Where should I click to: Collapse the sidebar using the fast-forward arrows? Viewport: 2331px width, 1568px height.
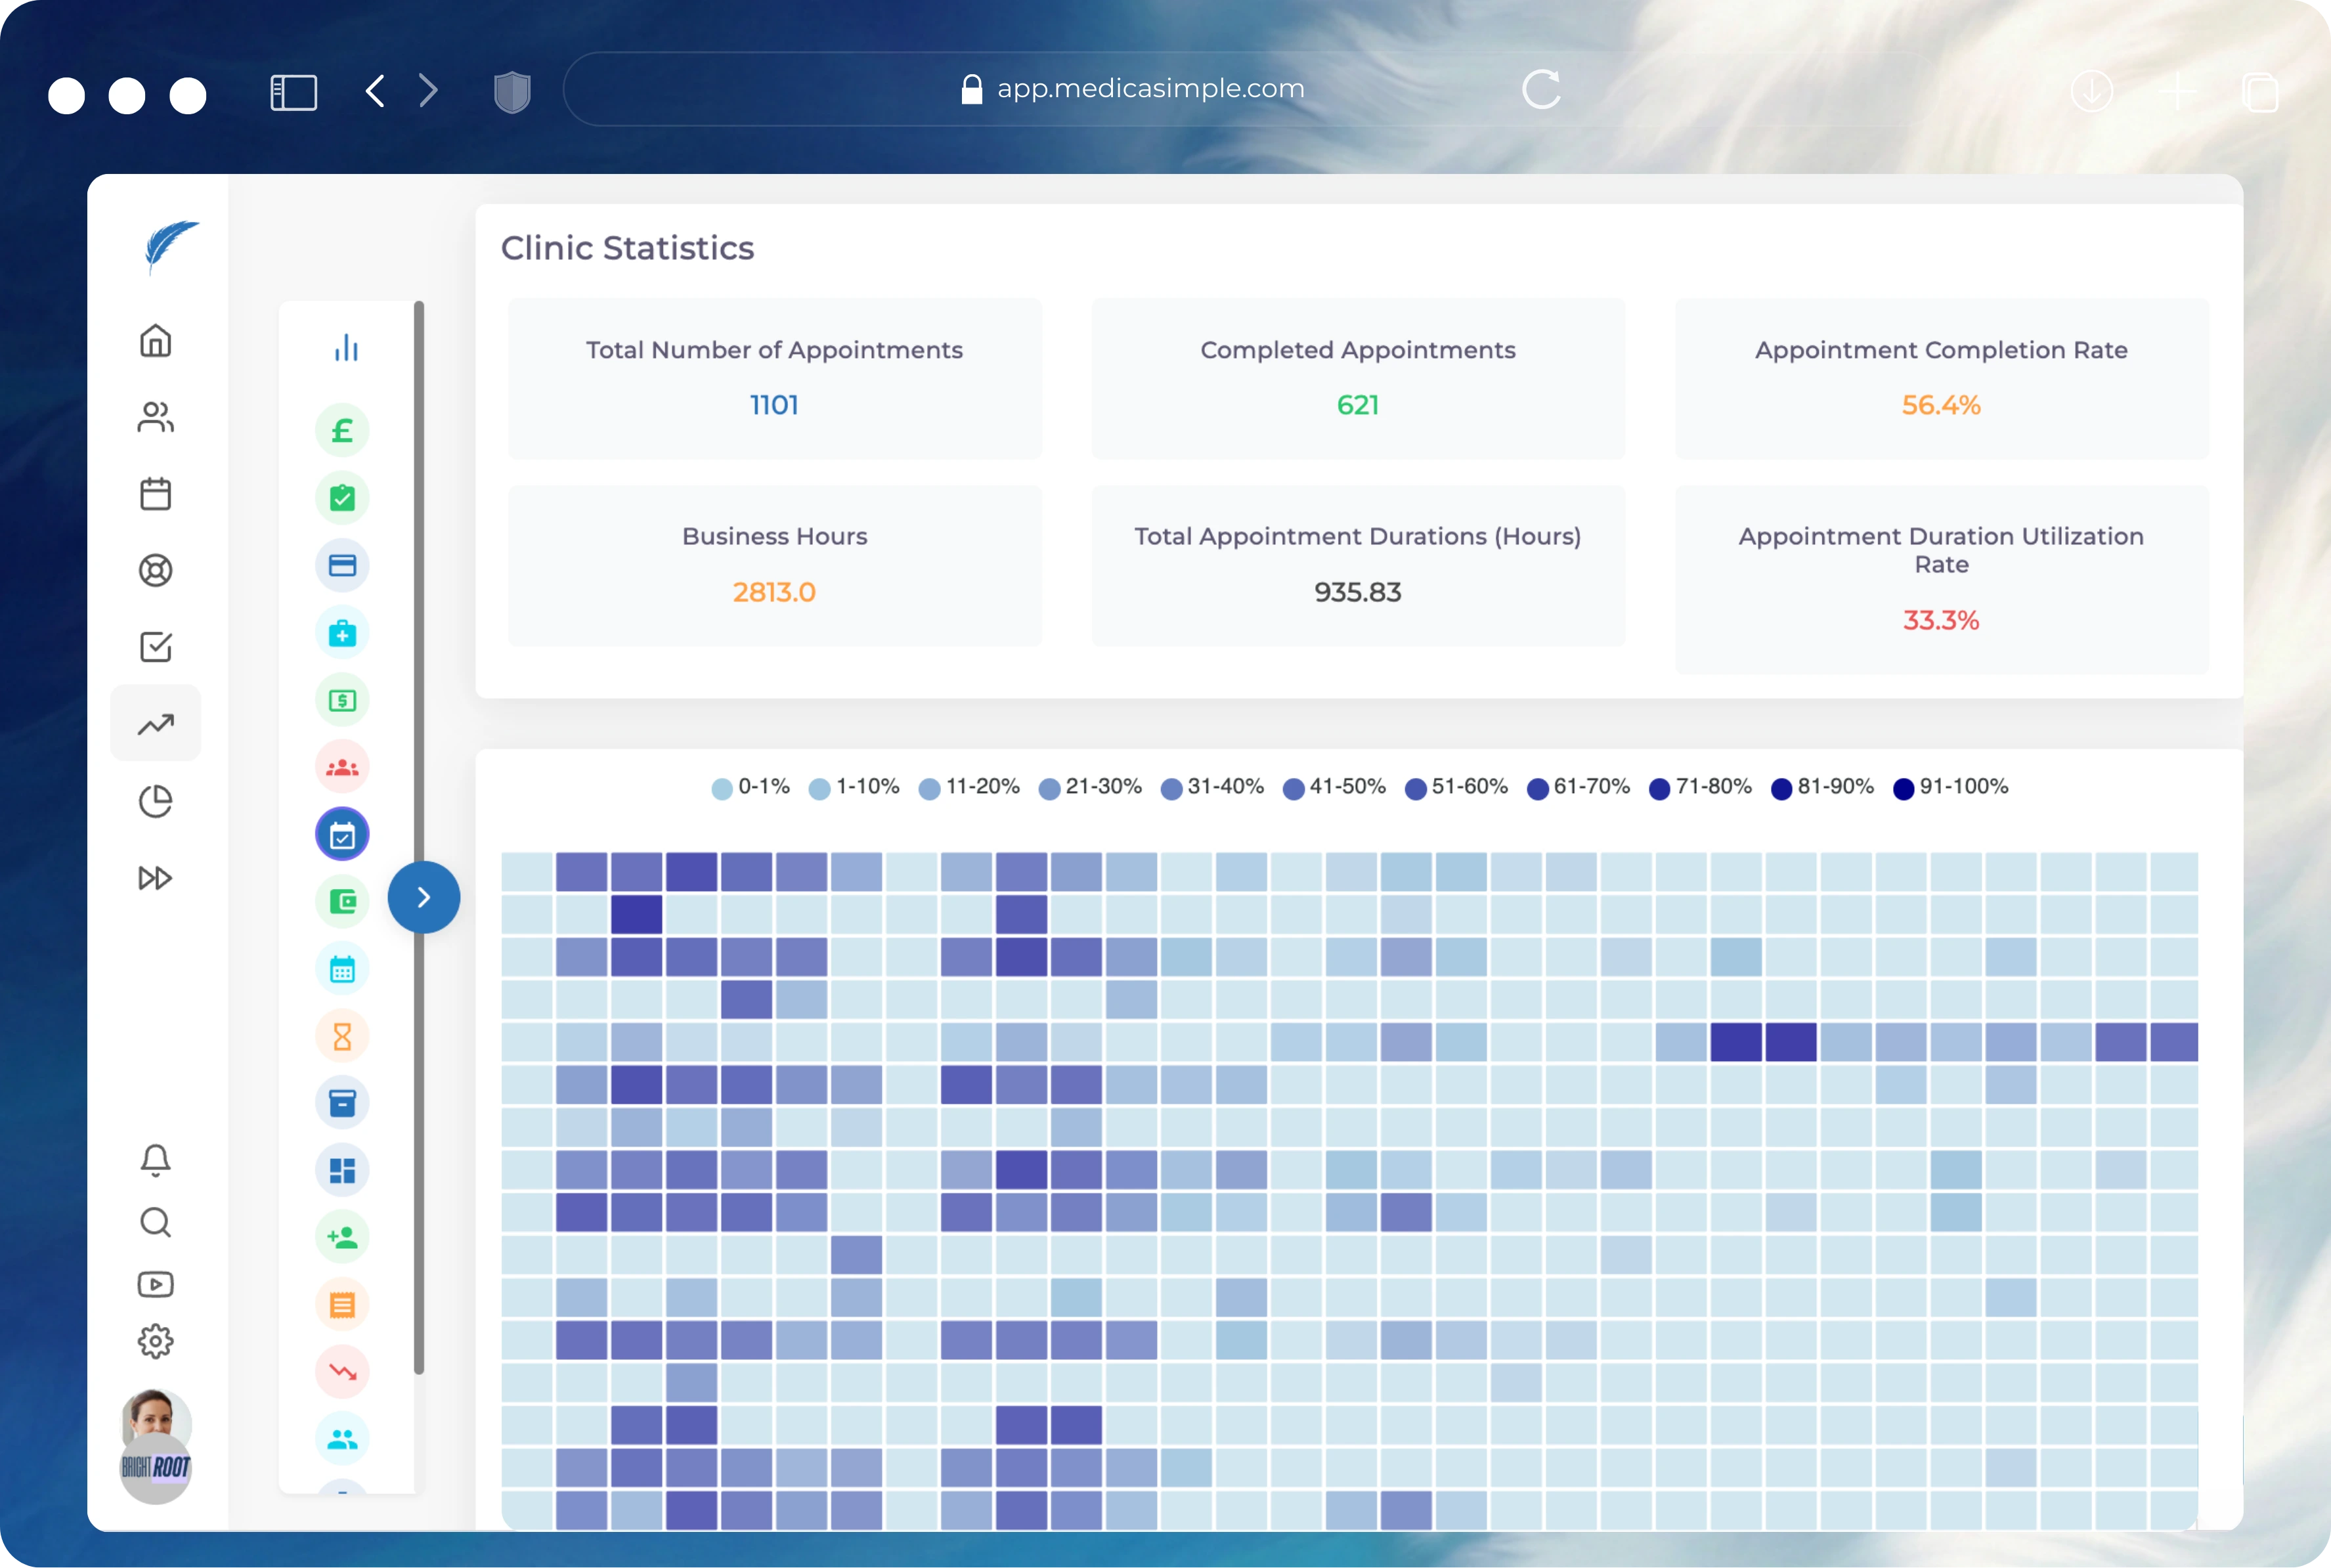(155, 877)
